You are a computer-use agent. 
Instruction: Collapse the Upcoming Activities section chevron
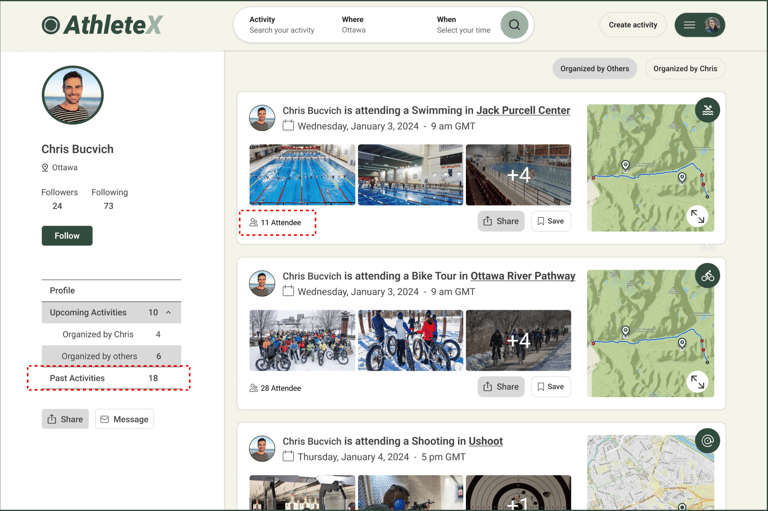click(x=168, y=313)
